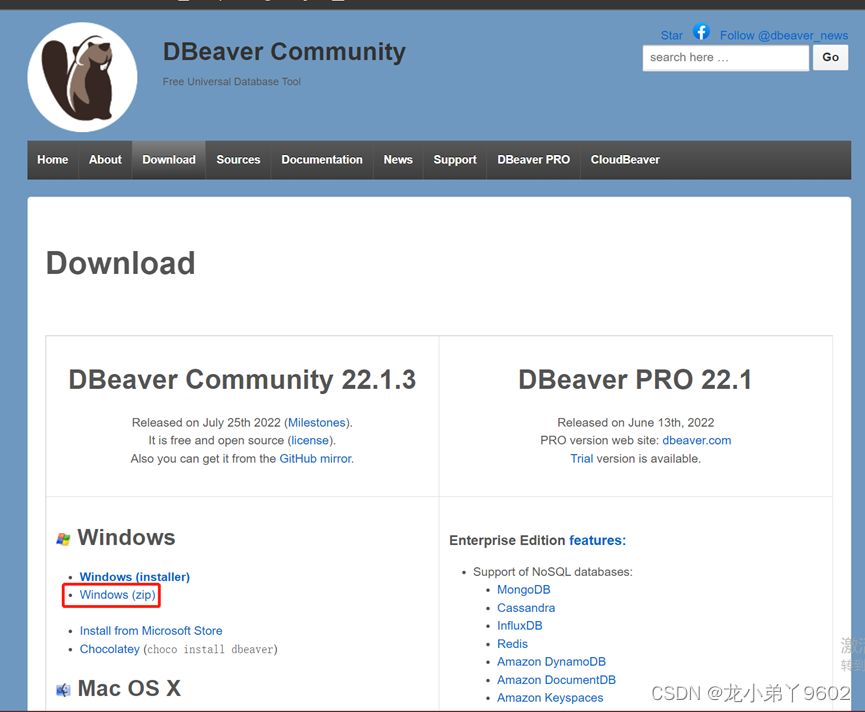Screen dimensions: 865x712
Task: Follow @dbeaver_news link
Action: tap(784, 36)
